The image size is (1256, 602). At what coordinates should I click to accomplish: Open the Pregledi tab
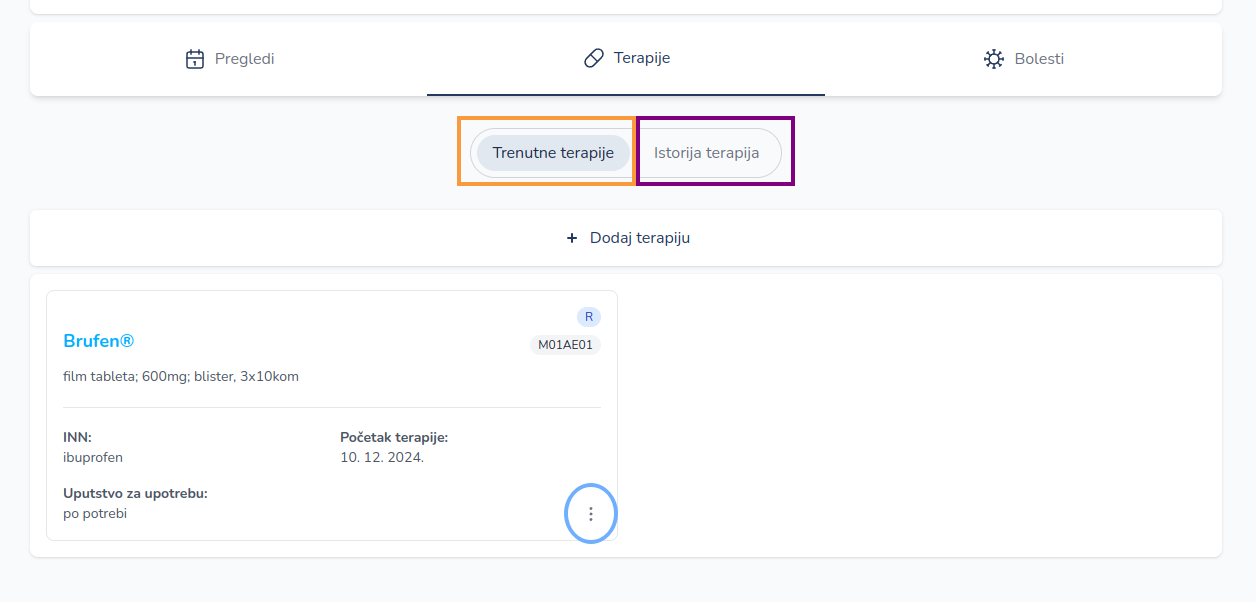[244, 59]
